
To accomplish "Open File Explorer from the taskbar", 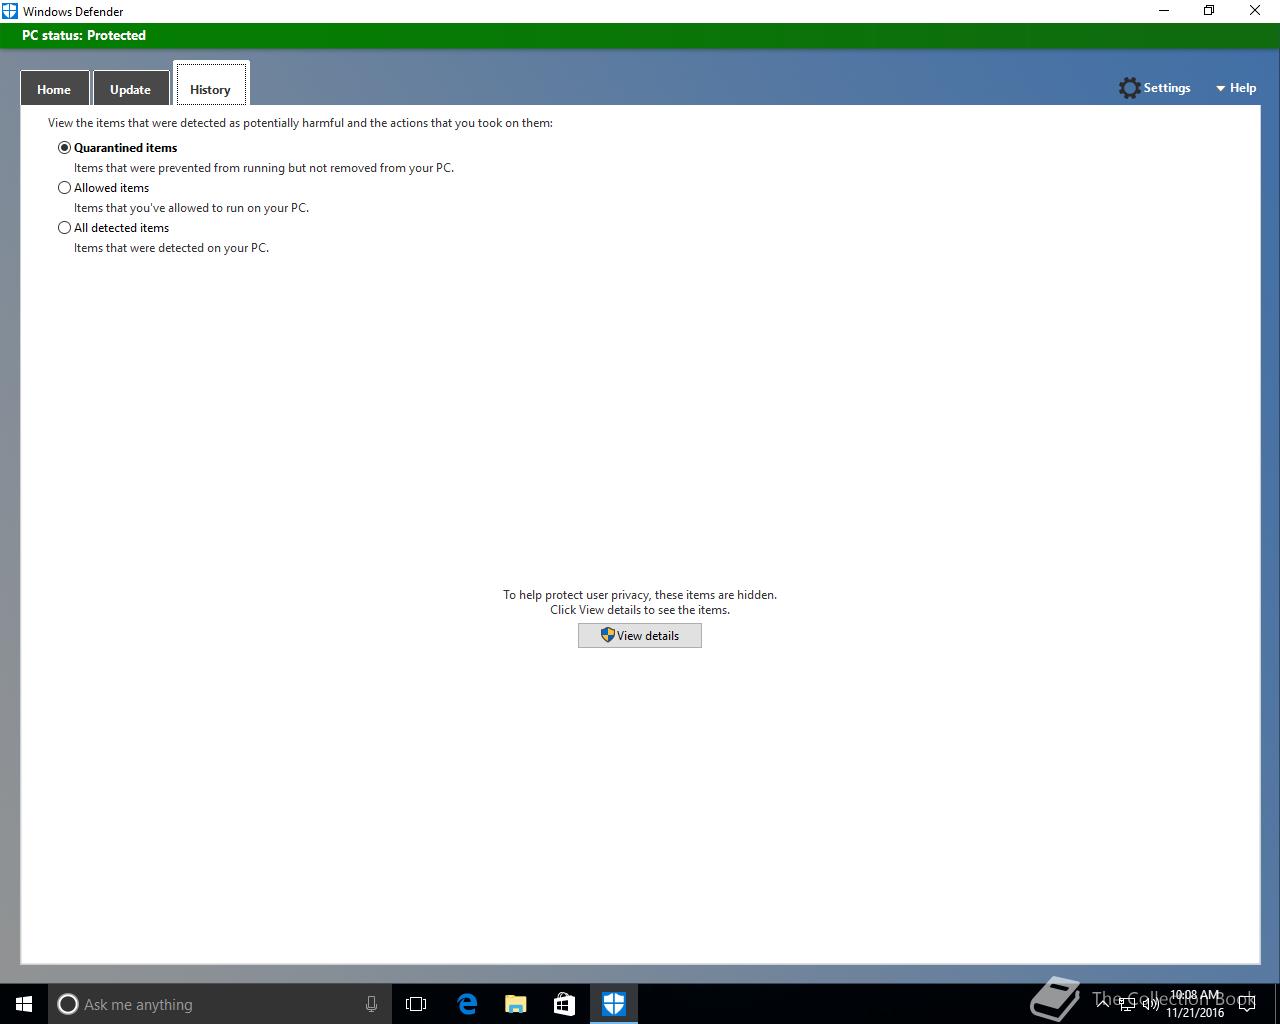I will [516, 1004].
